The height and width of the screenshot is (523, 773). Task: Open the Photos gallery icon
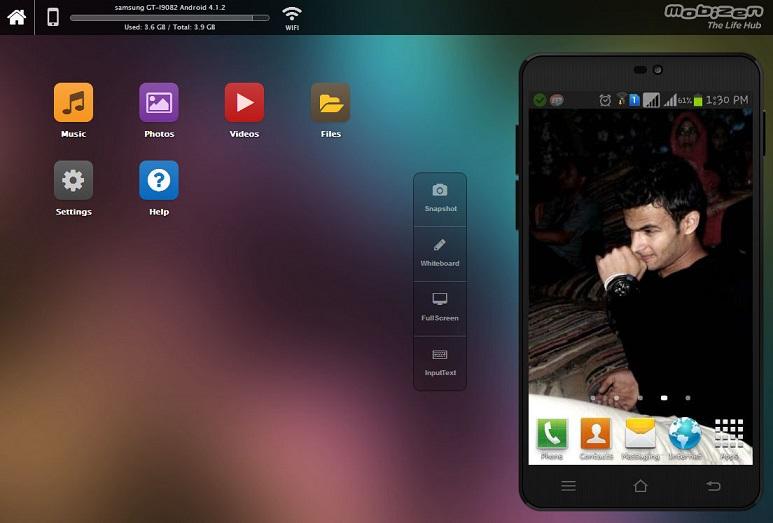click(x=159, y=103)
